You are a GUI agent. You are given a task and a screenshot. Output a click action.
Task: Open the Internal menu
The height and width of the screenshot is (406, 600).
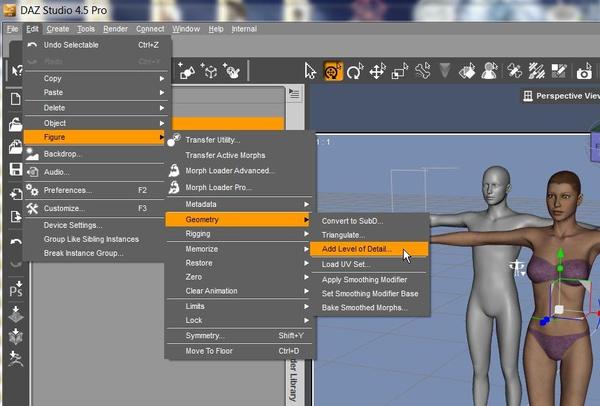click(244, 29)
